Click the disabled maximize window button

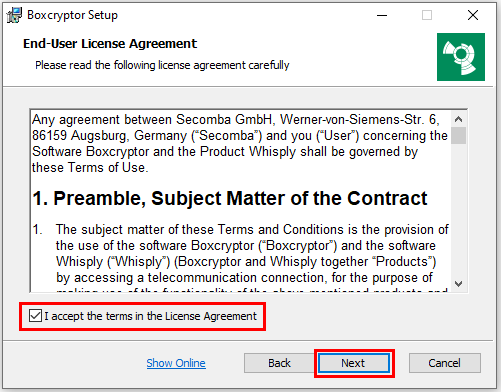[x=427, y=15]
